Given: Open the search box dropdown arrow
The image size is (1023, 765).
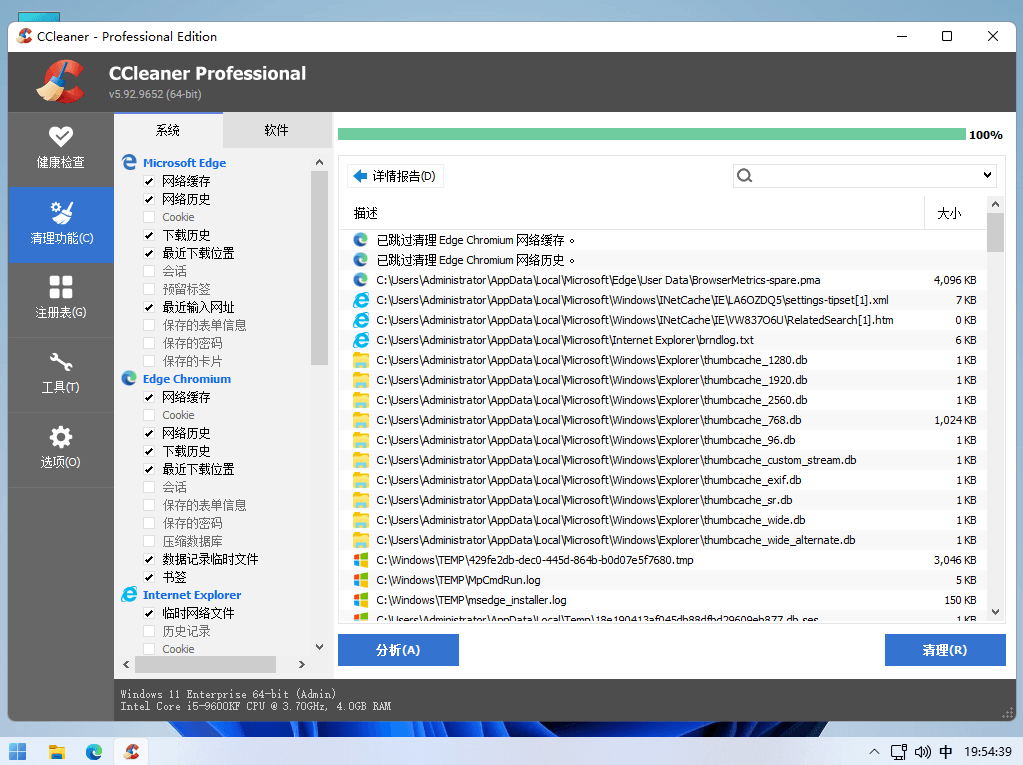Looking at the screenshot, I should coord(987,175).
